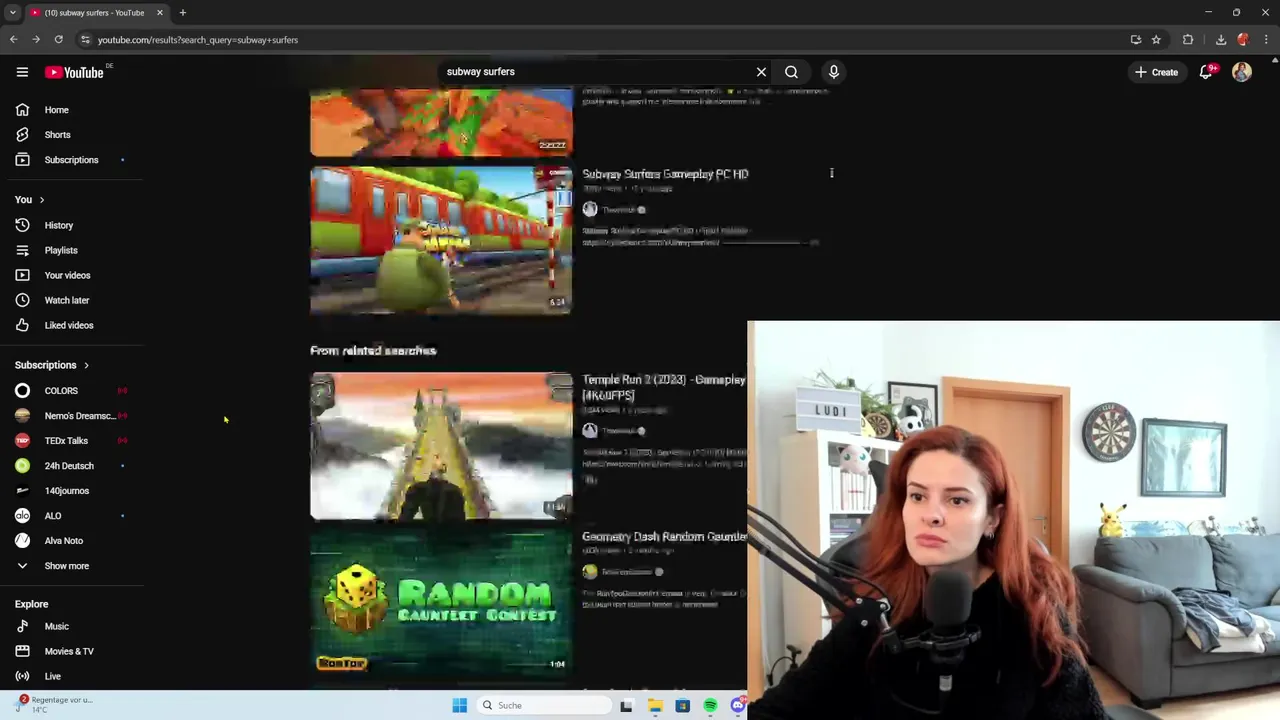Image resolution: width=1280 pixels, height=720 pixels.
Task: Open three-dot menu for Subway Surfers Gameplay
Action: click(831, 174)
